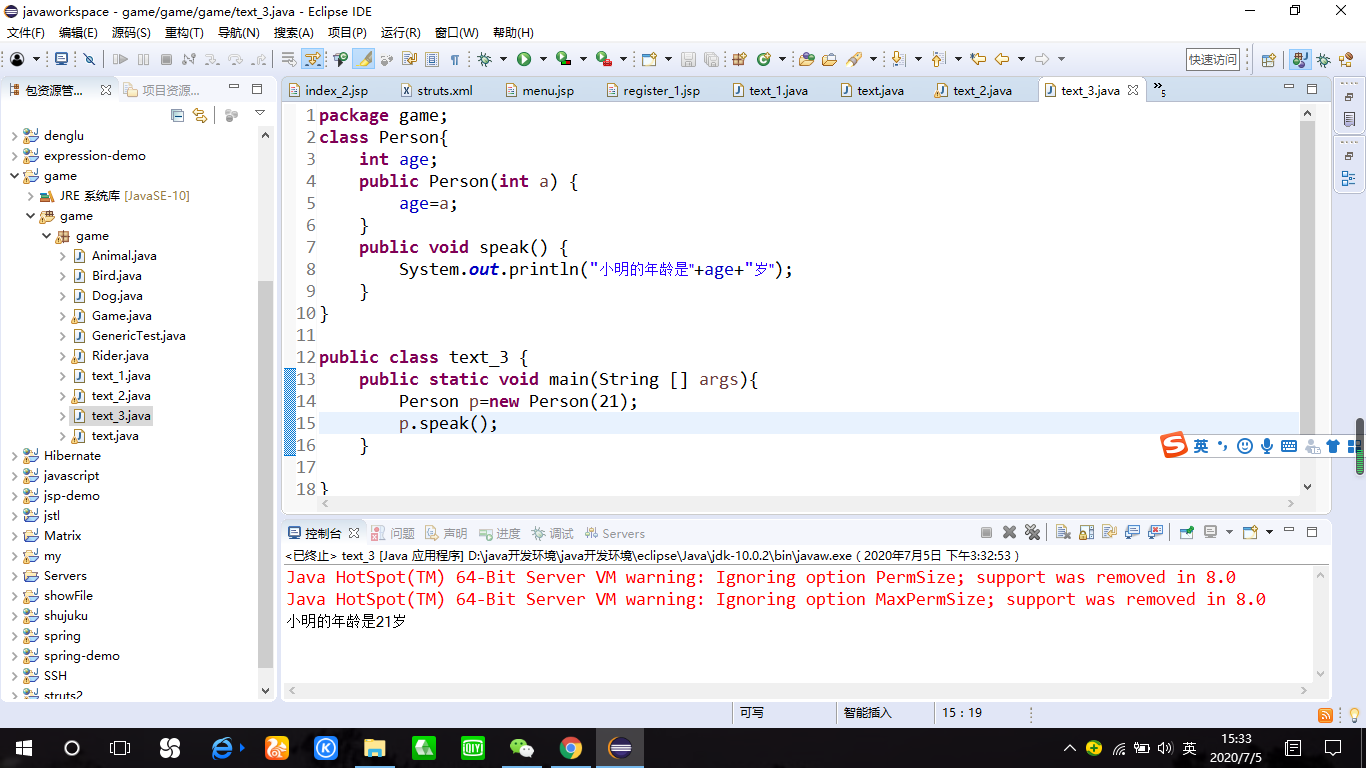
Task: Toggle Show Console on Standard Out change
Action: pos(1133,533)
